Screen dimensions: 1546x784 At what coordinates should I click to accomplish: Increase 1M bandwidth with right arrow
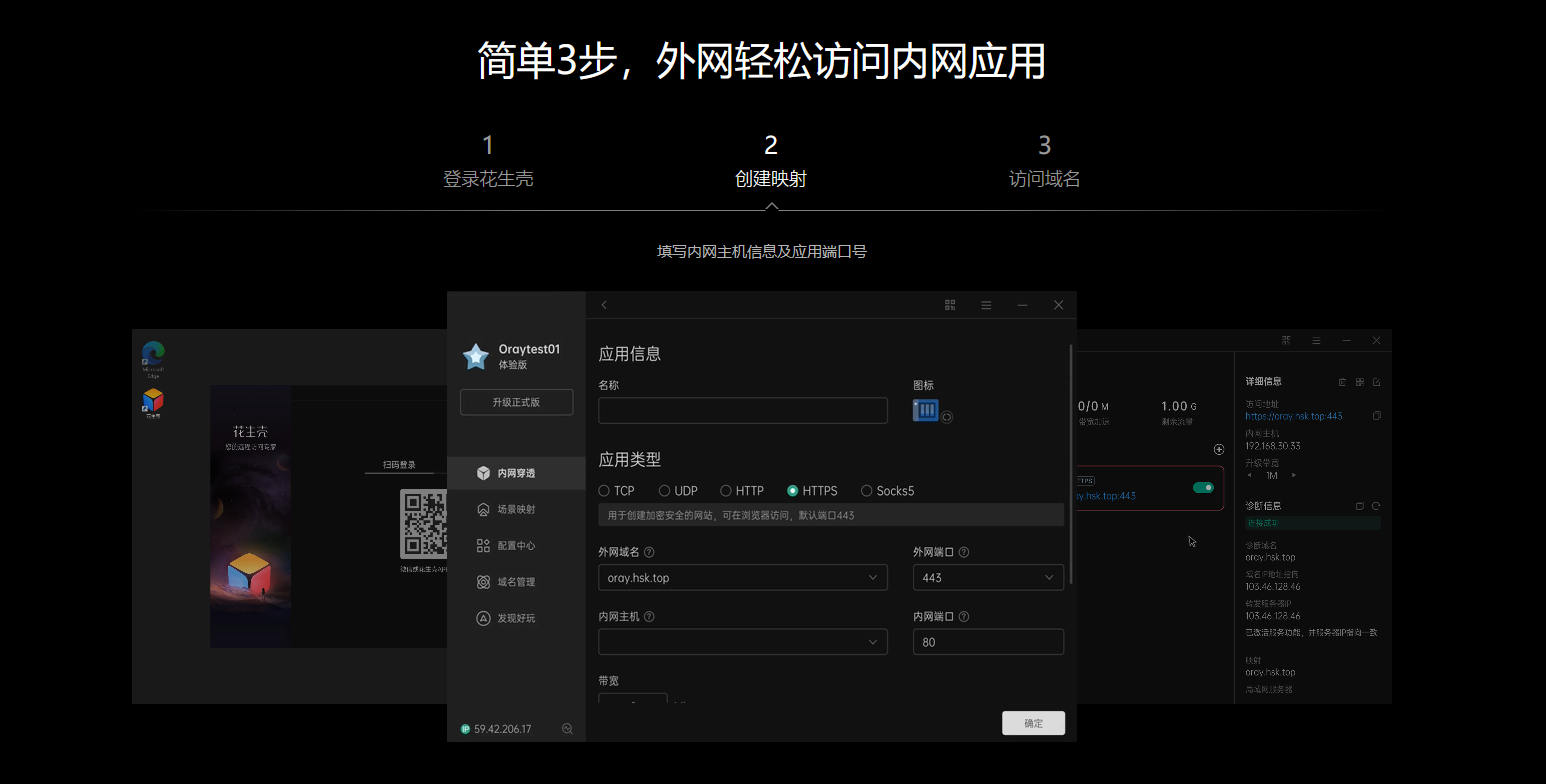click(x=1294, y=476)
